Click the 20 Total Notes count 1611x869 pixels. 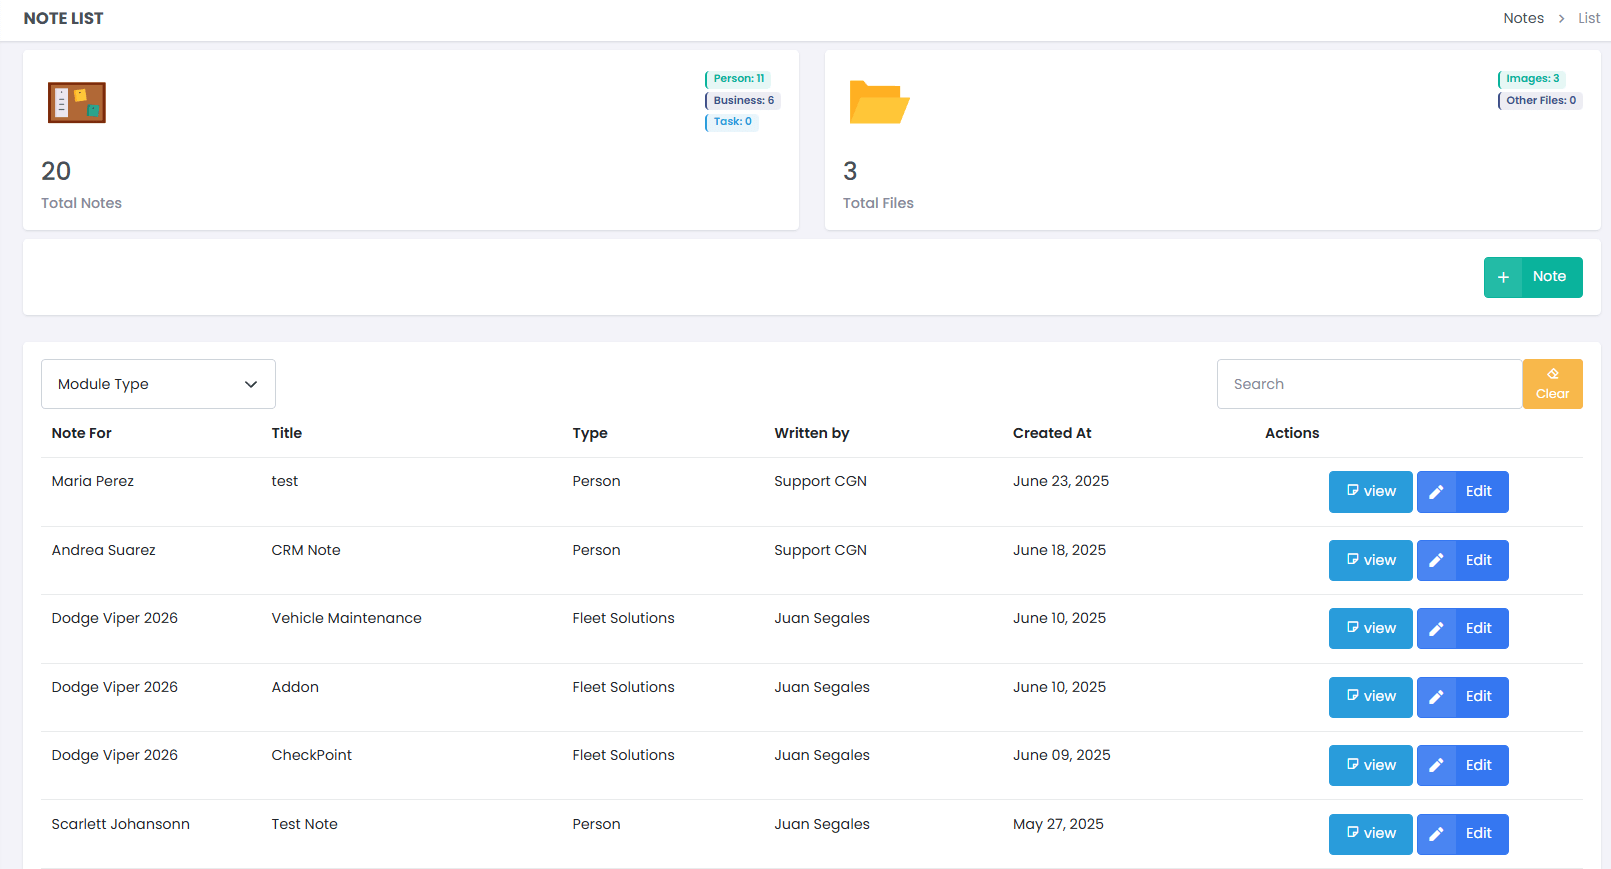[56, 171]
